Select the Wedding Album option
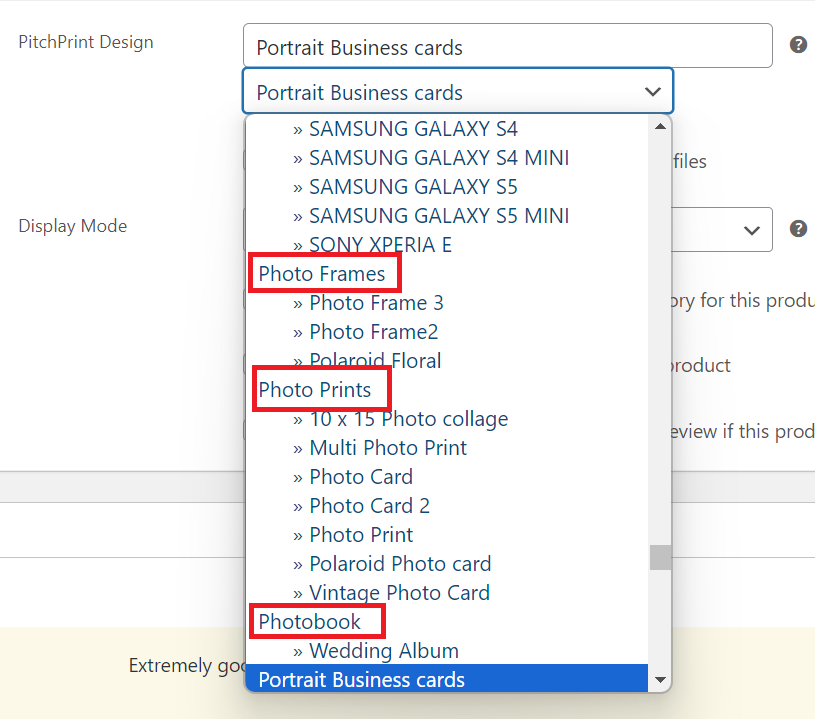 coord(447,651)
